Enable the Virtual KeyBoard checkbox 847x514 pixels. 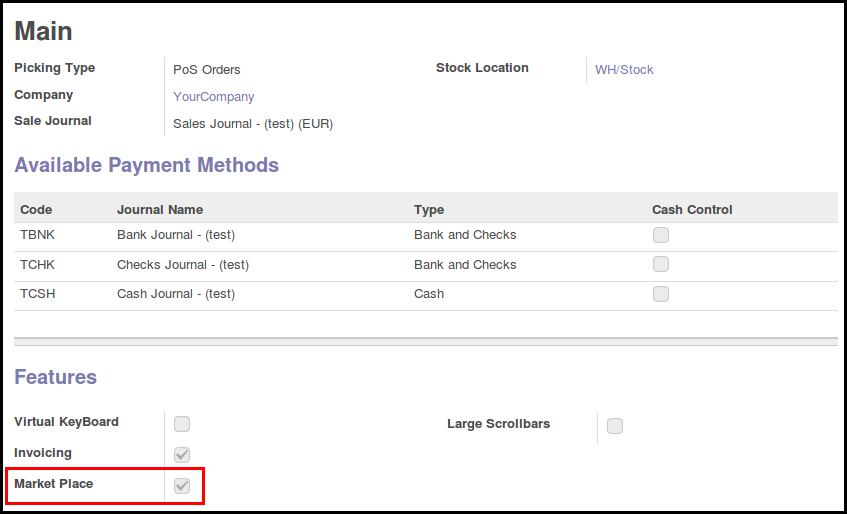pyautogui.click(x=182, y=424)
